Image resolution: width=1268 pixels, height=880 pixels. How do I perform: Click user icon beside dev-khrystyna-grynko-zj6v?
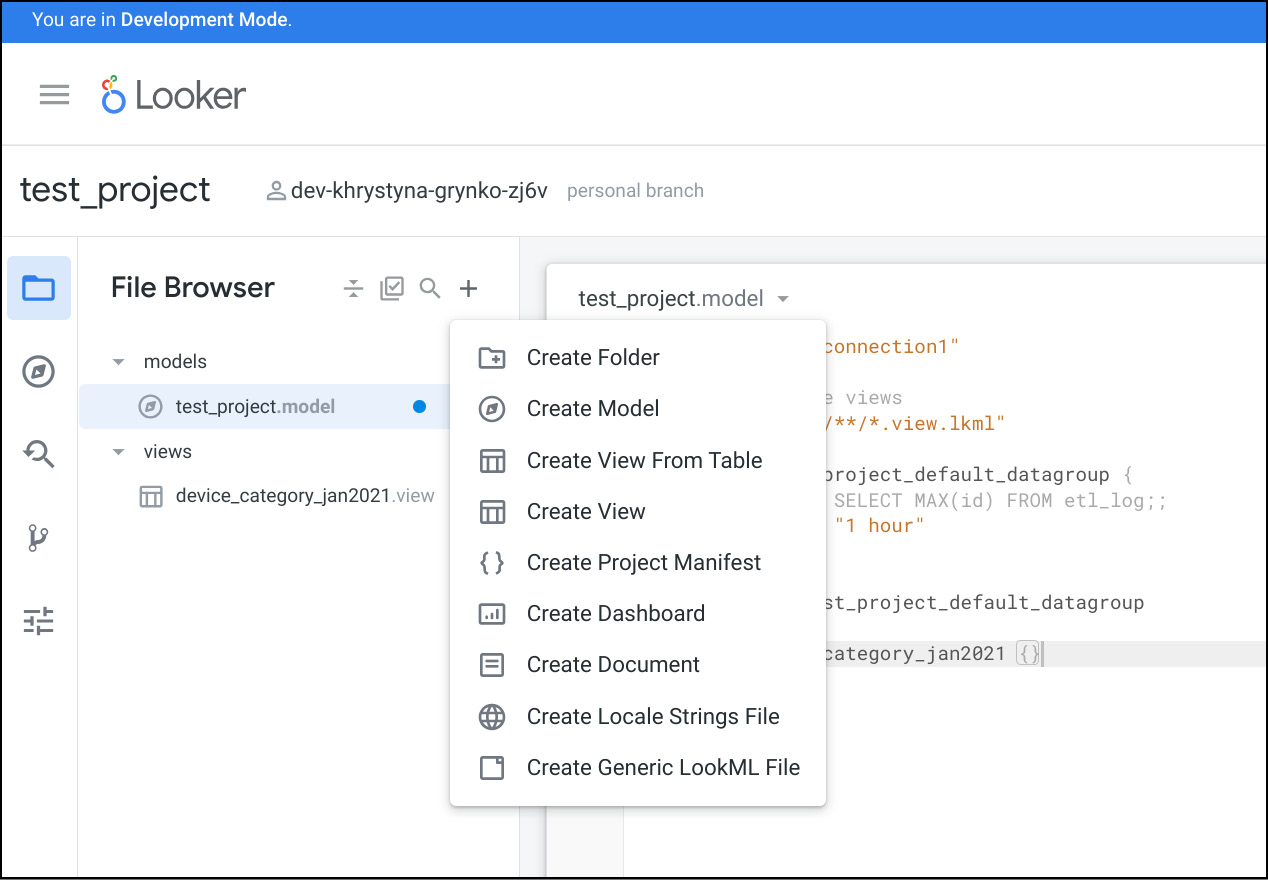[276, 191]
